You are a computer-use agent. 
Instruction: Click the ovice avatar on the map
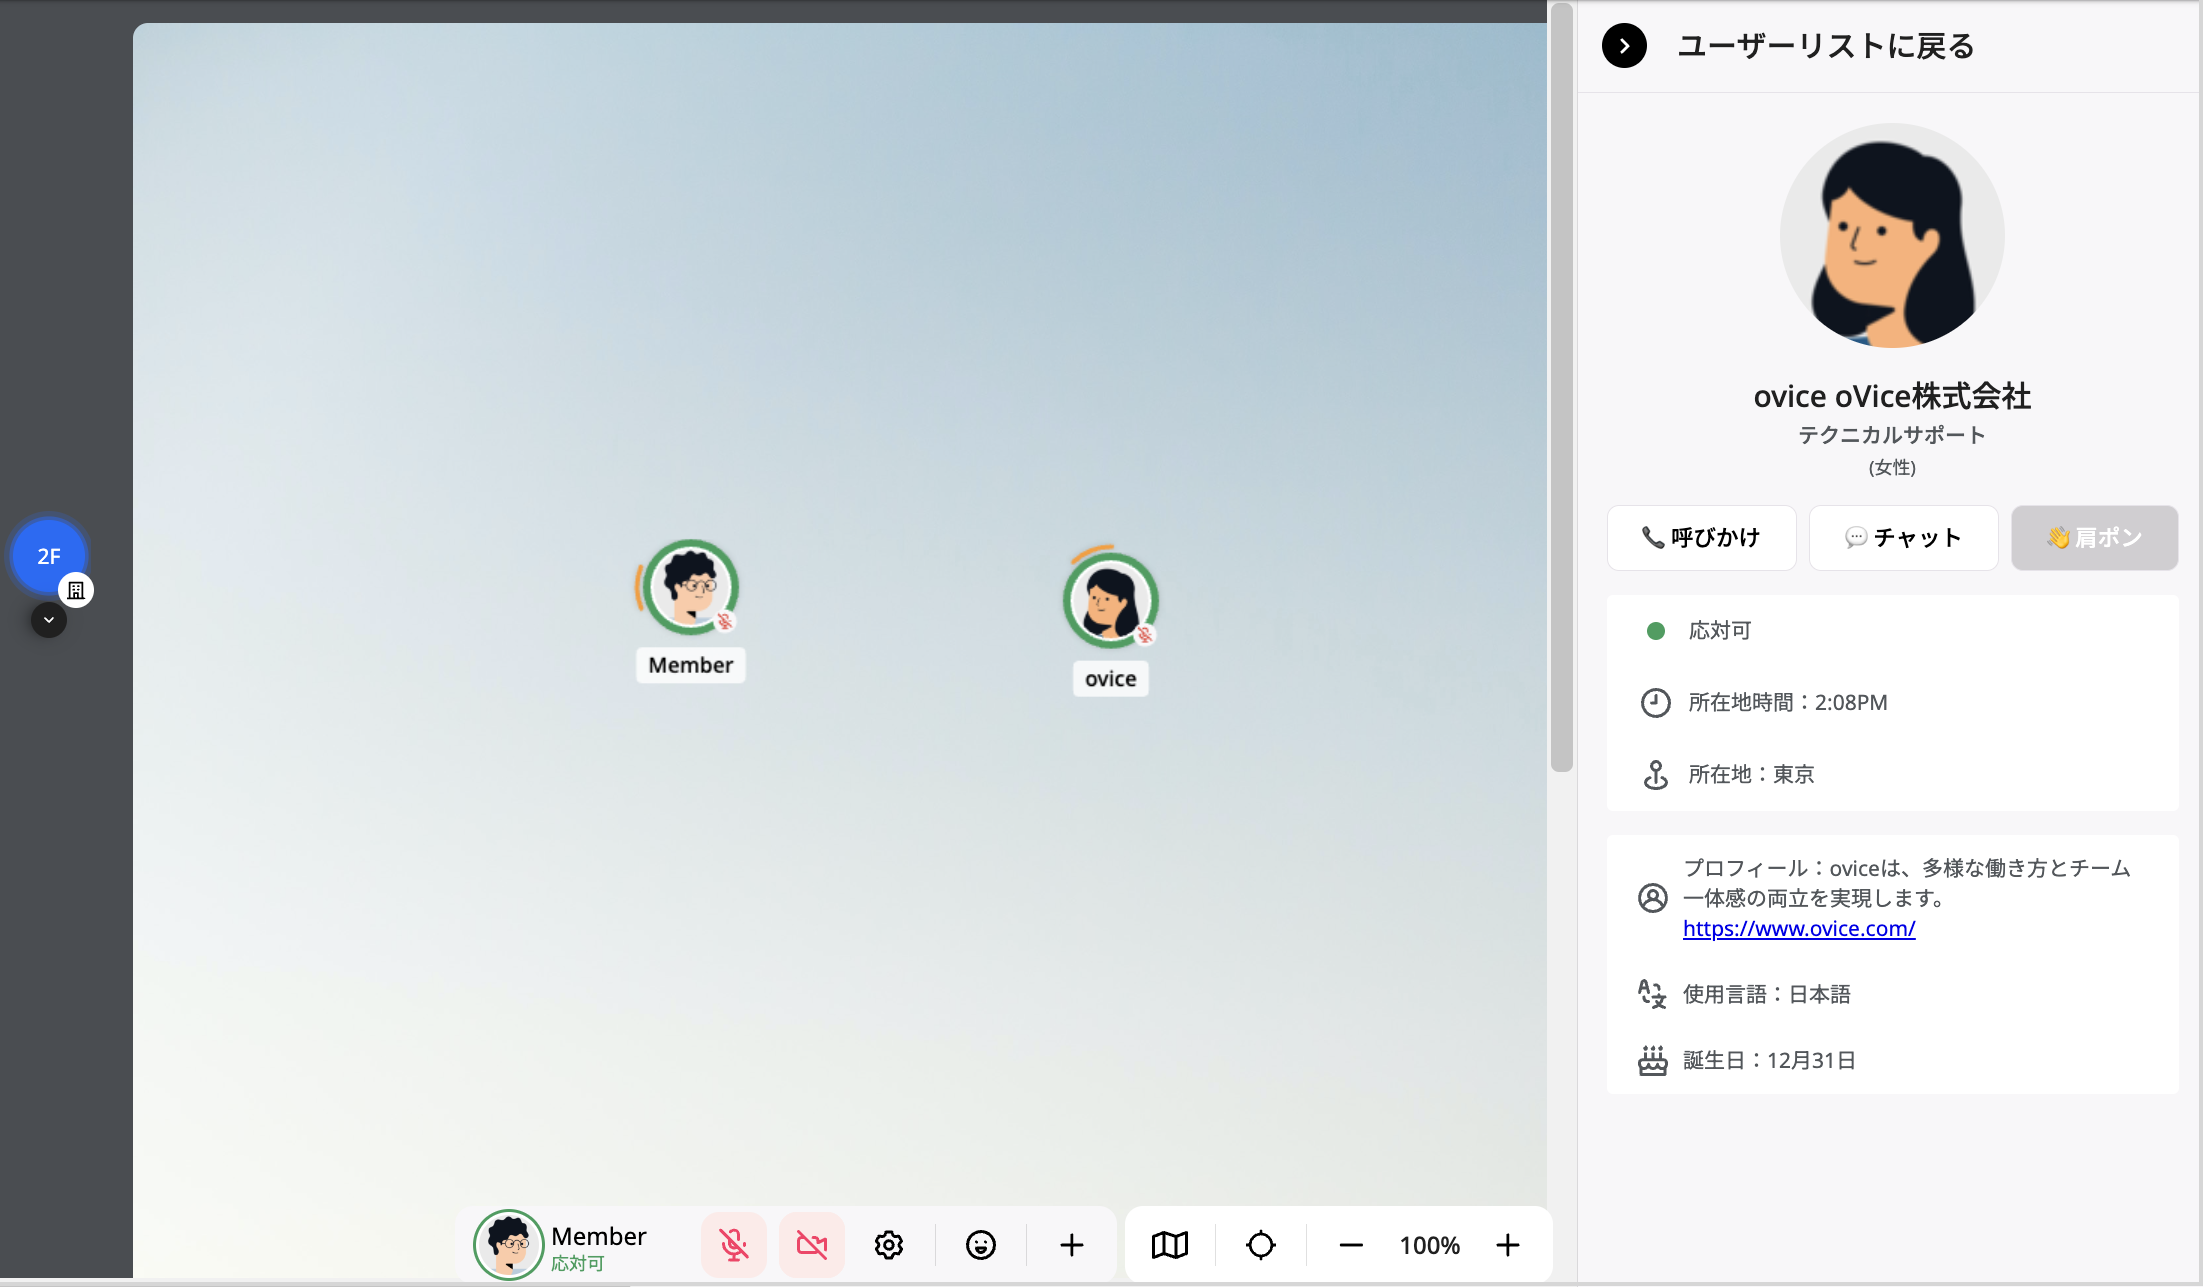[1110, 600]
